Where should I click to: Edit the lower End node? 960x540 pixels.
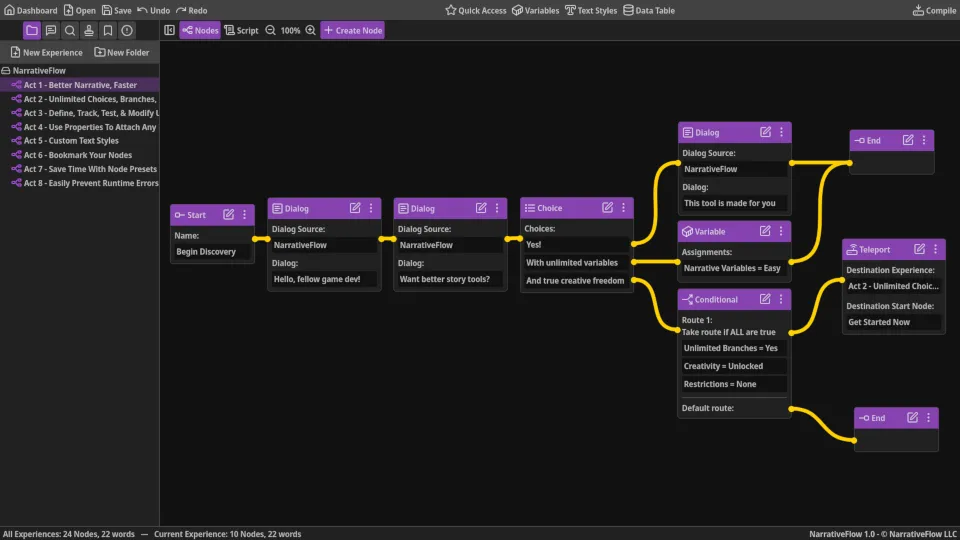(912, 417)
